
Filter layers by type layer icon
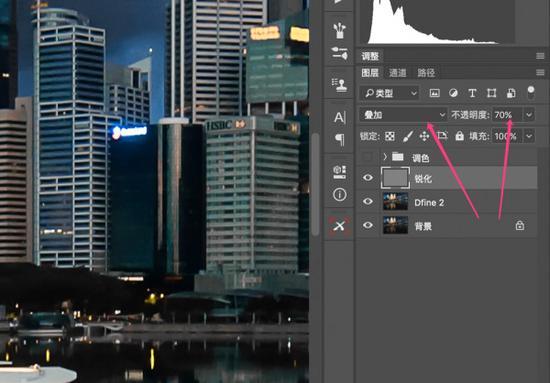pyautogui.click(x=472, y=93)
